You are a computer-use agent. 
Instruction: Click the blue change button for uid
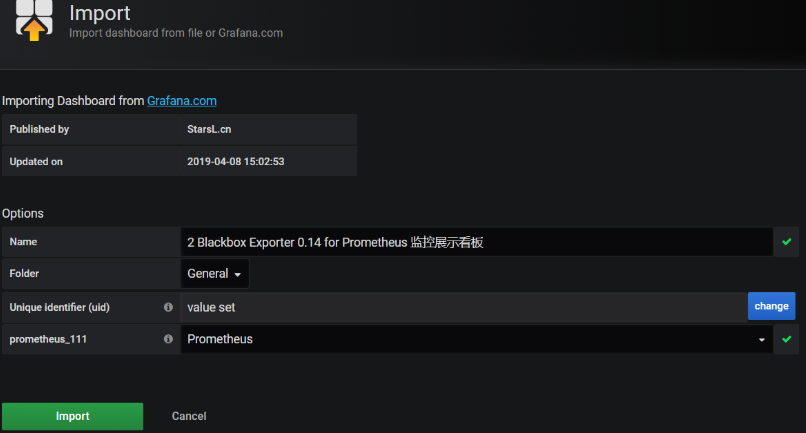click(x=771, y=306)
